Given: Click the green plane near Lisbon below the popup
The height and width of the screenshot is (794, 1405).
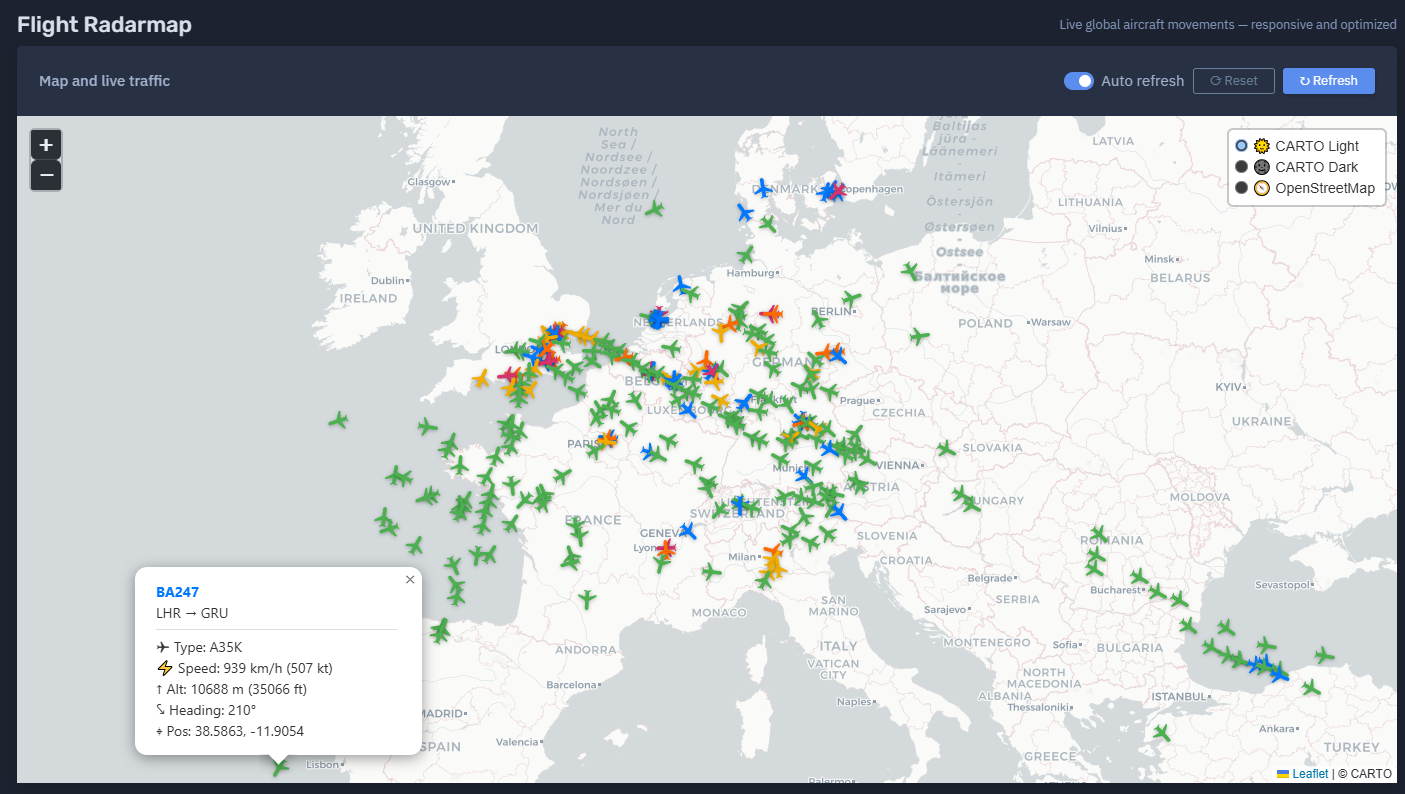Looking at the screenshot, I should point(281,767).
